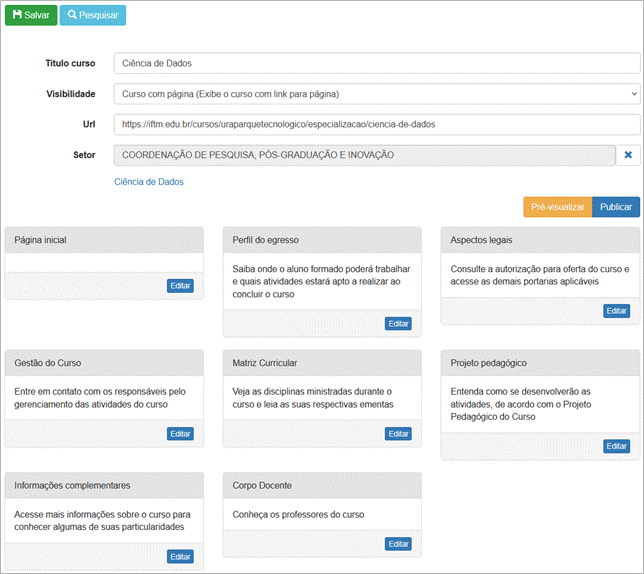Edit the Página inicial section

[x=180, y=286]
